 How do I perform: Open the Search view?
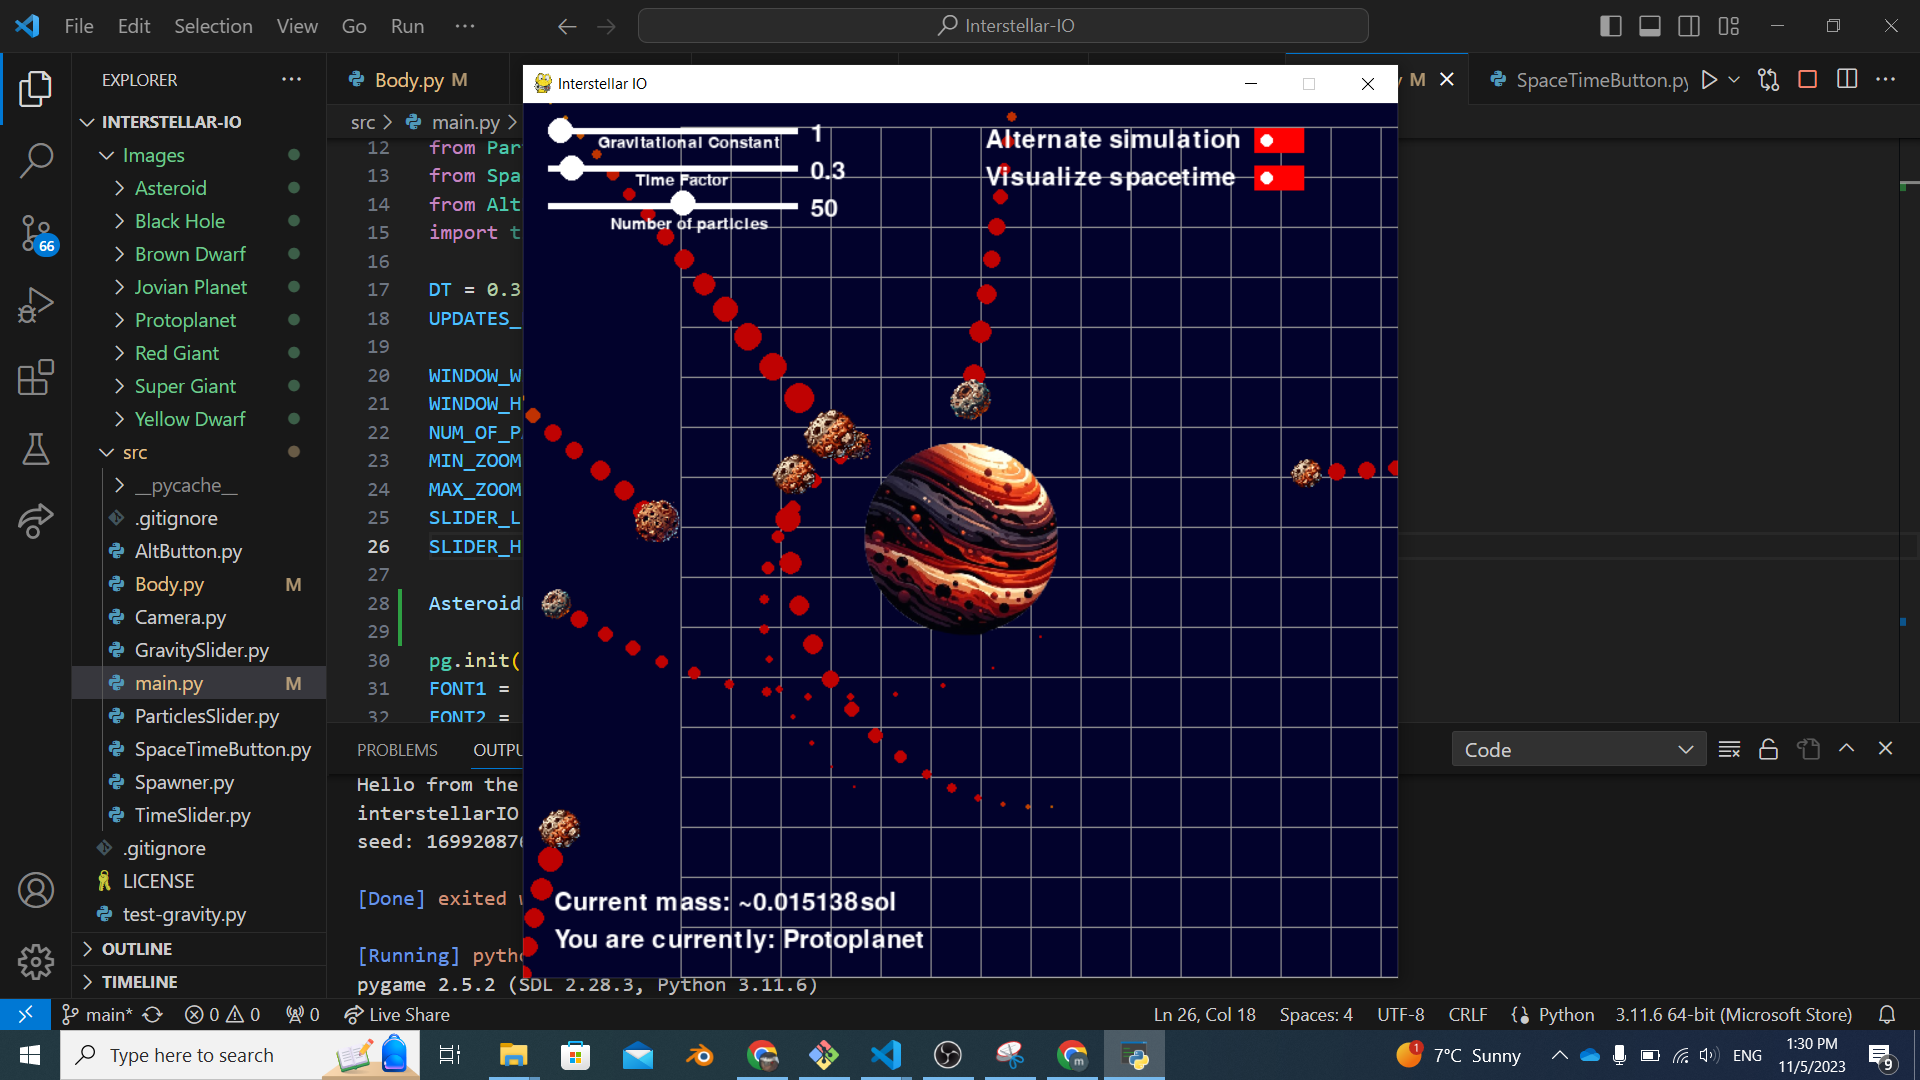(36, 160)
